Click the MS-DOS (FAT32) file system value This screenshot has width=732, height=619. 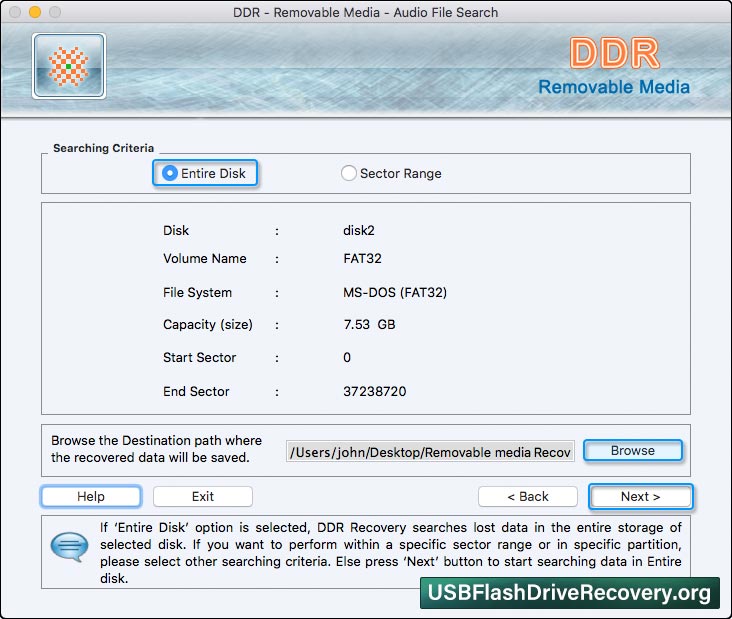(395, 293)
